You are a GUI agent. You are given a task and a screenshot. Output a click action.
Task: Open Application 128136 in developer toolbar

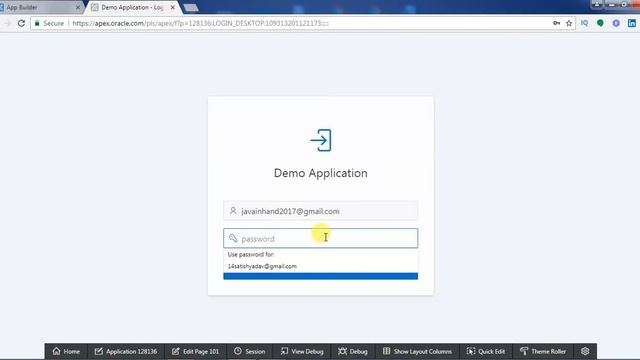[x=126, y=351]
